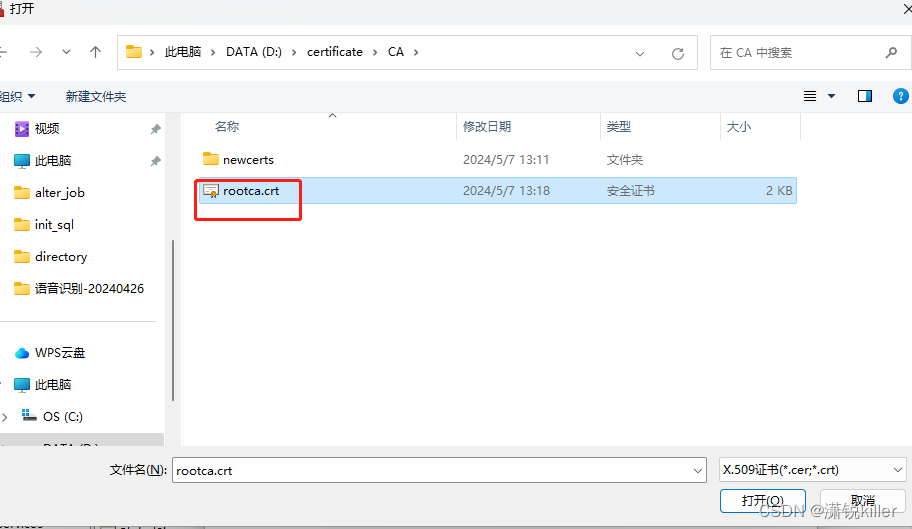The image size is (912, 529).
Task: Select the newcerts folder
Action: coord(248,159)
